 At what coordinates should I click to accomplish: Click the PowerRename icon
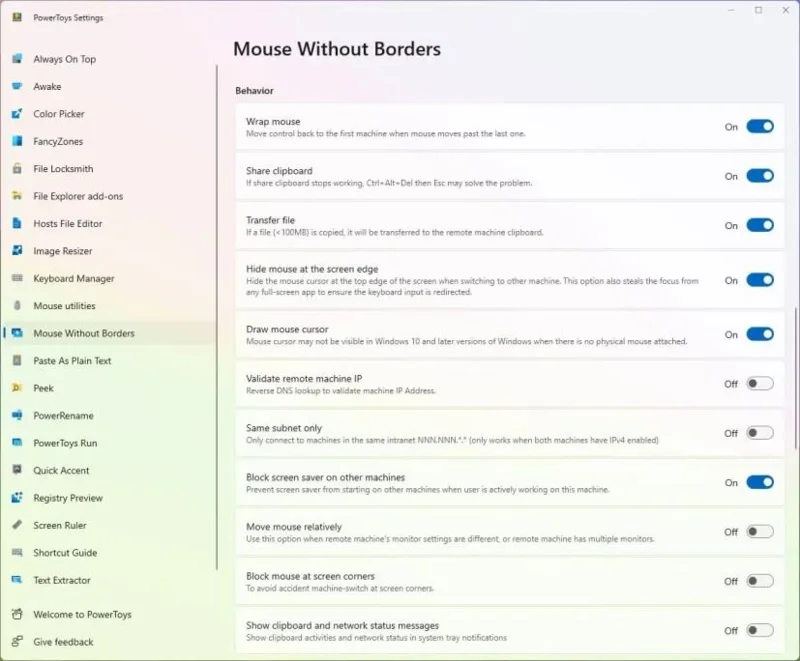tap(17, 416)
